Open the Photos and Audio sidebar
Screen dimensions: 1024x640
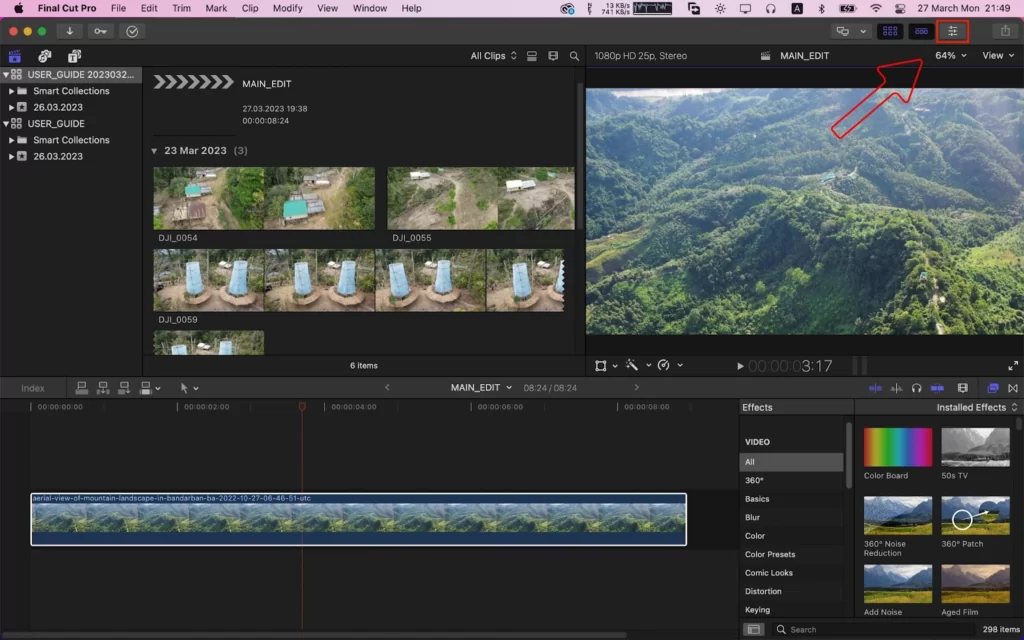tap(44, 56)
